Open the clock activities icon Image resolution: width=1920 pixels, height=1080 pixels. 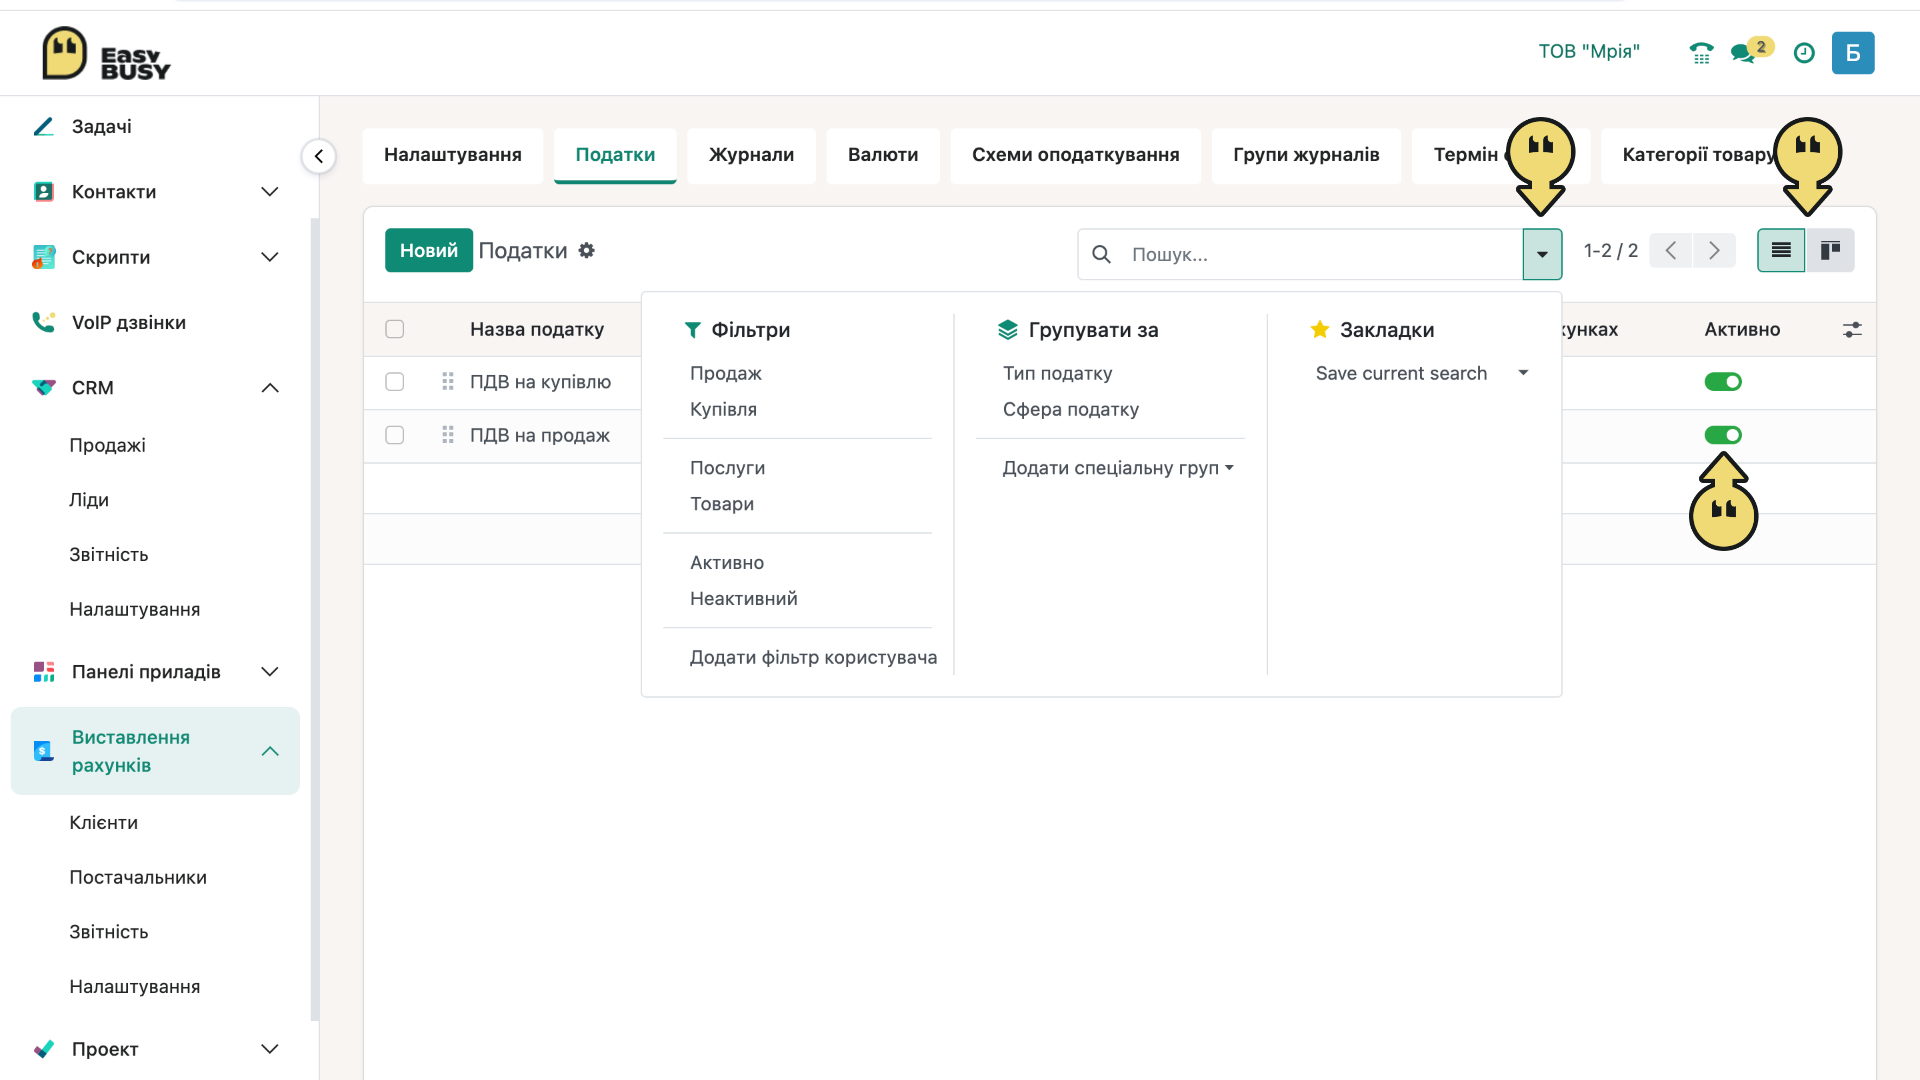coord(1804,53)
